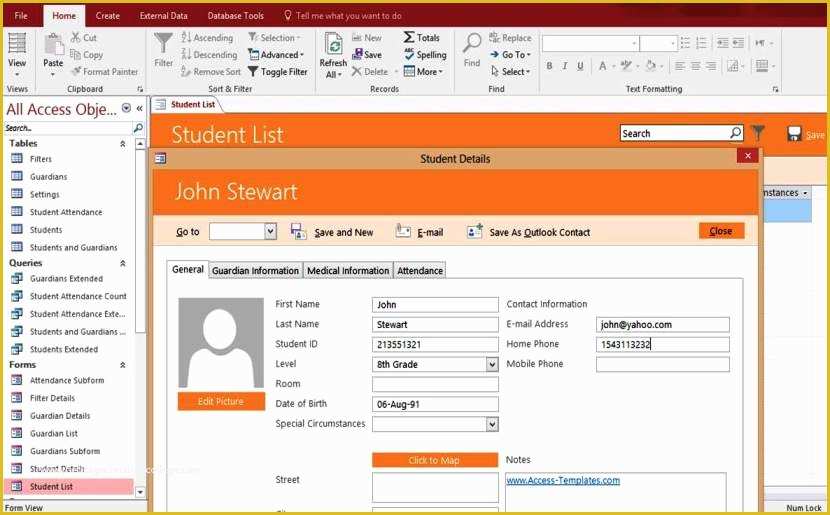830x515 pixels.
Task: Open the Go to combo box in Student Details
Action: (270, 231)
